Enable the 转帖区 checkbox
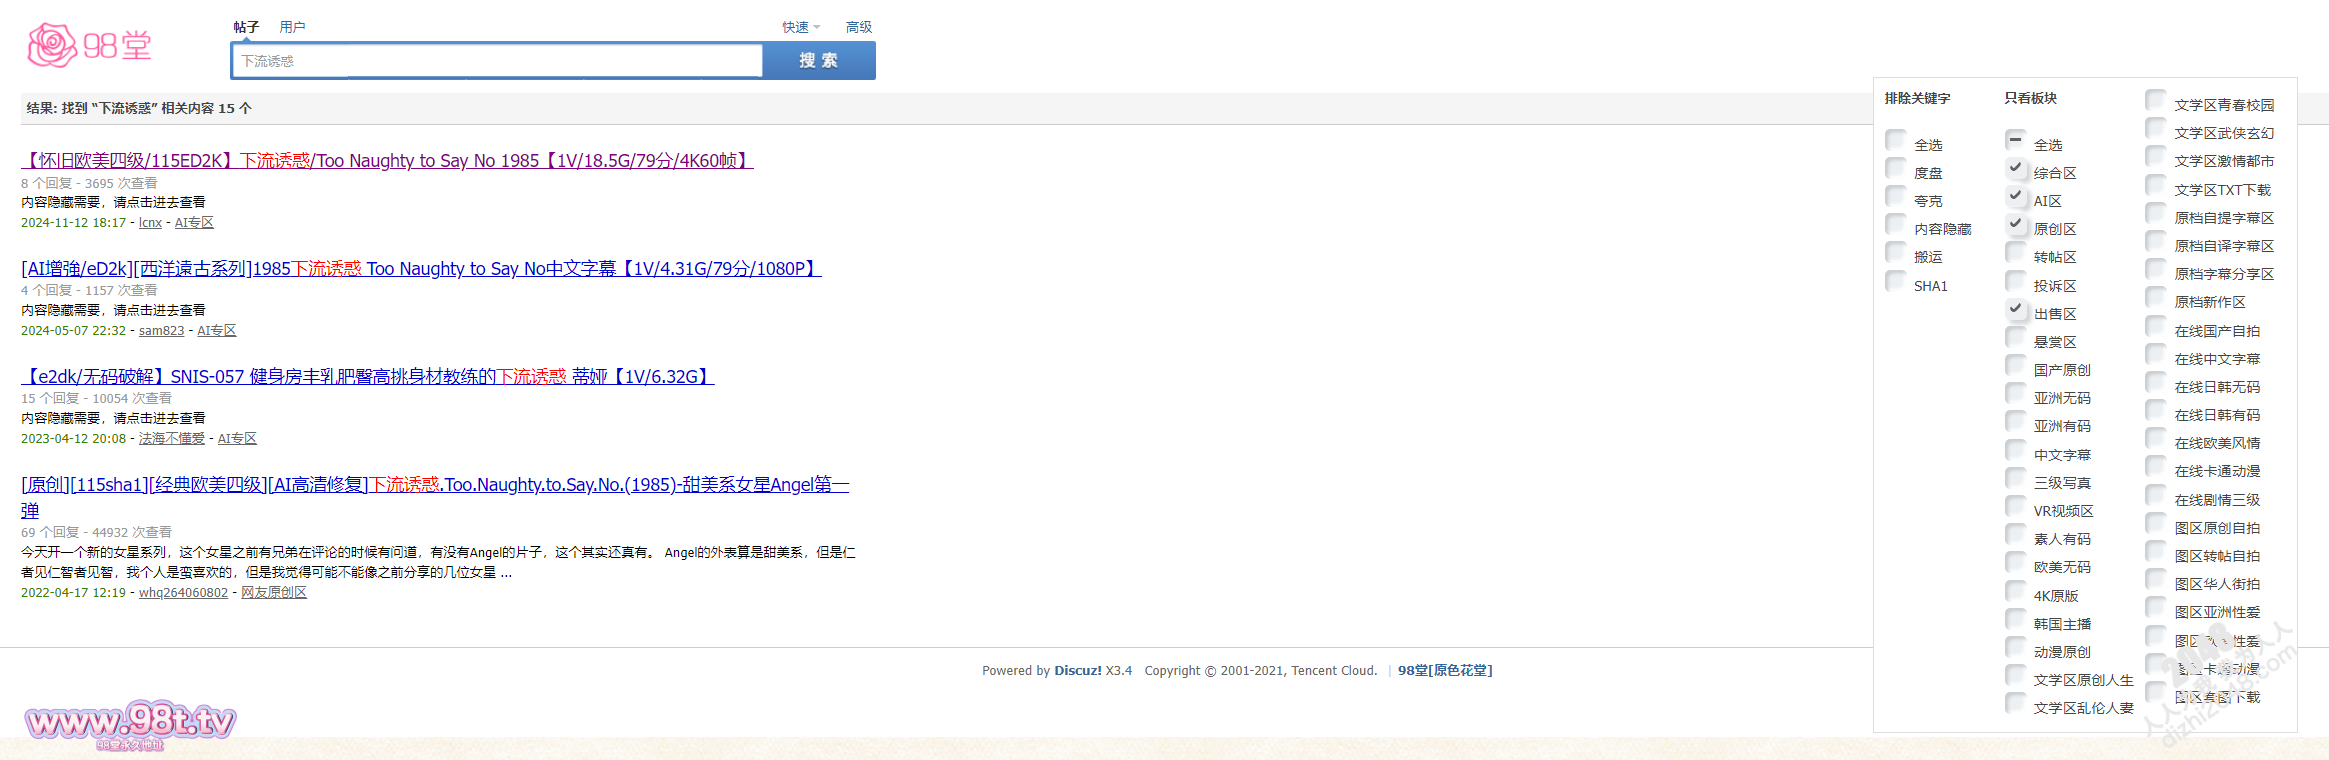The image size is (2329, 760). coord(2016,253)
